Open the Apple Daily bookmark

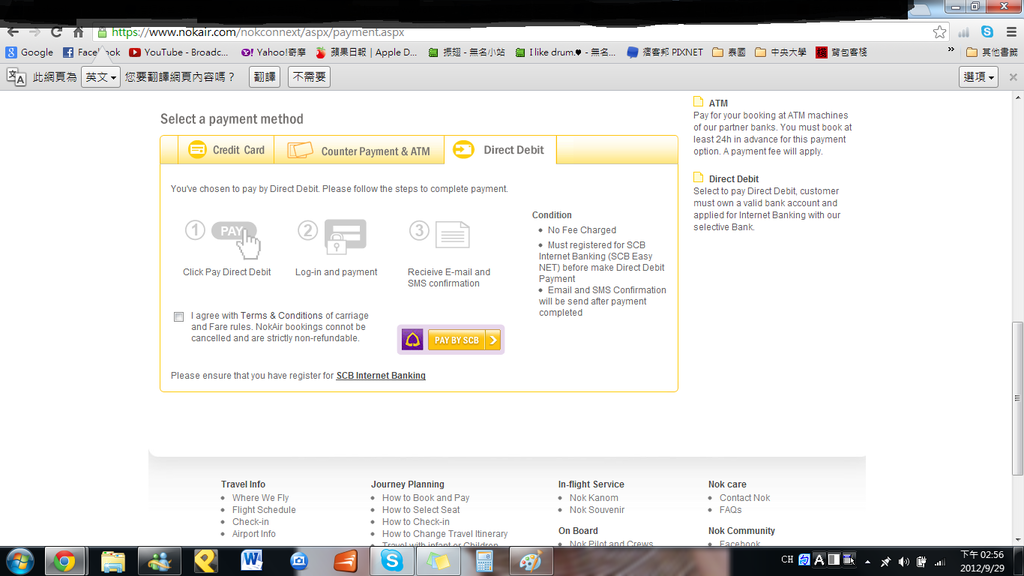pos(366,52)
